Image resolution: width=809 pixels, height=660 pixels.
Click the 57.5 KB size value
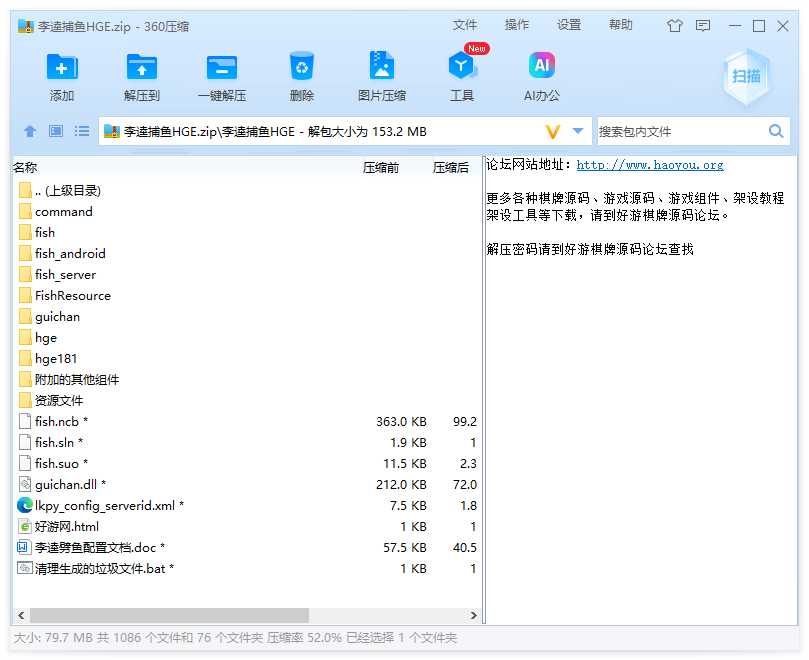[x=405, y=548]
